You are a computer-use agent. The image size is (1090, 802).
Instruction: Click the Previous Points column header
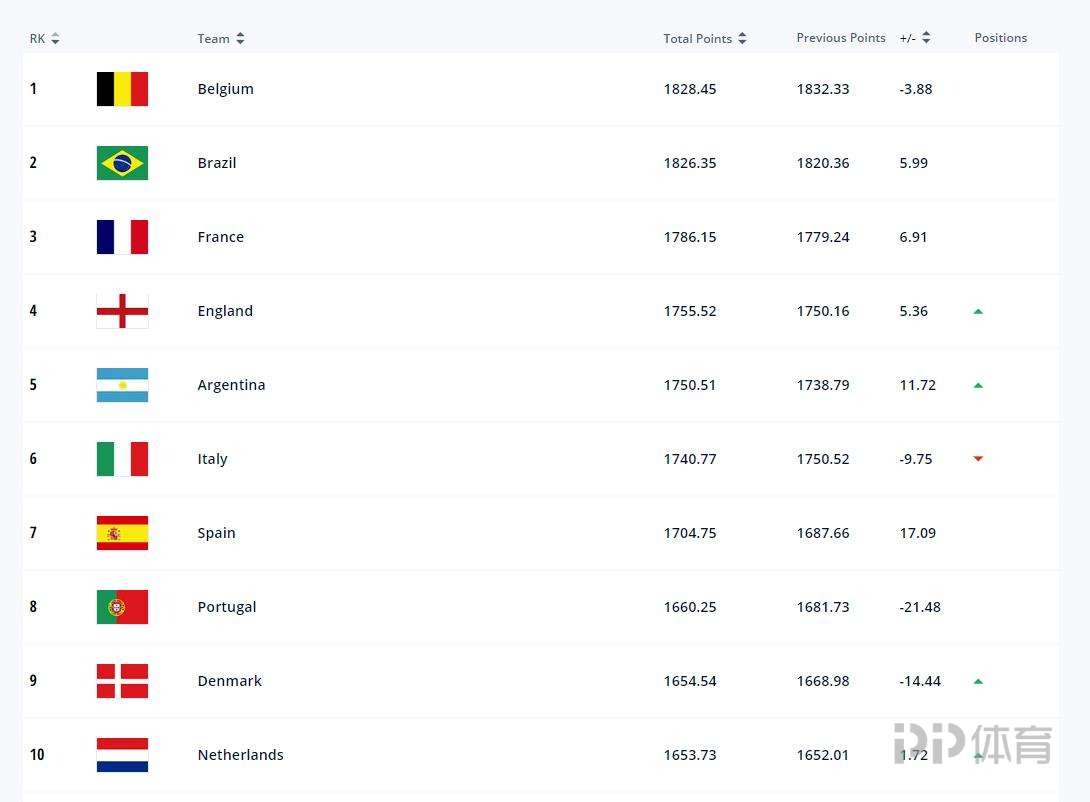coord(840,38)
